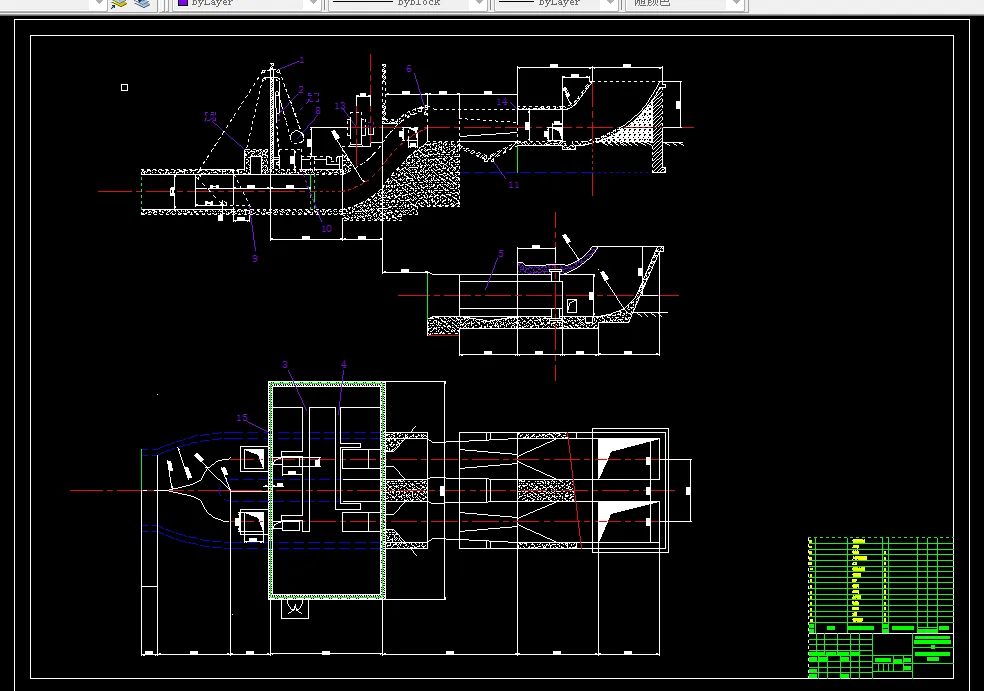Select callout number 8 near the circle
The image size is (984, 691).
pyautogui.click(x=318, y=111)
